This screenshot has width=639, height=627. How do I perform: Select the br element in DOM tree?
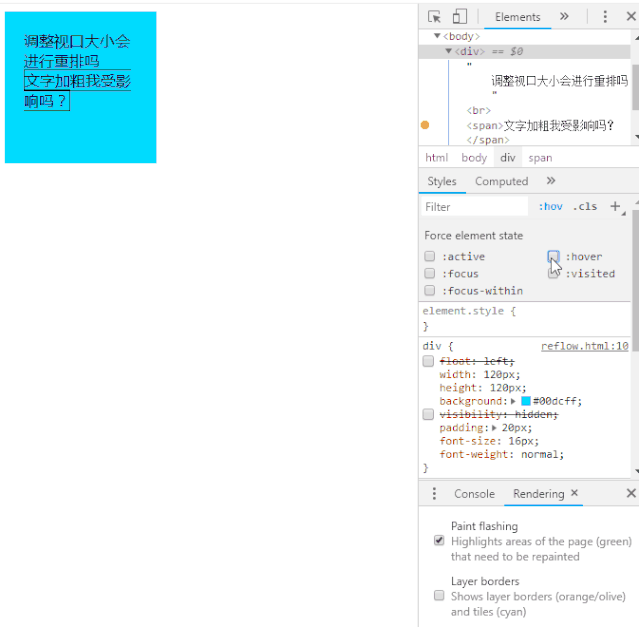click(x=478, y=110)
